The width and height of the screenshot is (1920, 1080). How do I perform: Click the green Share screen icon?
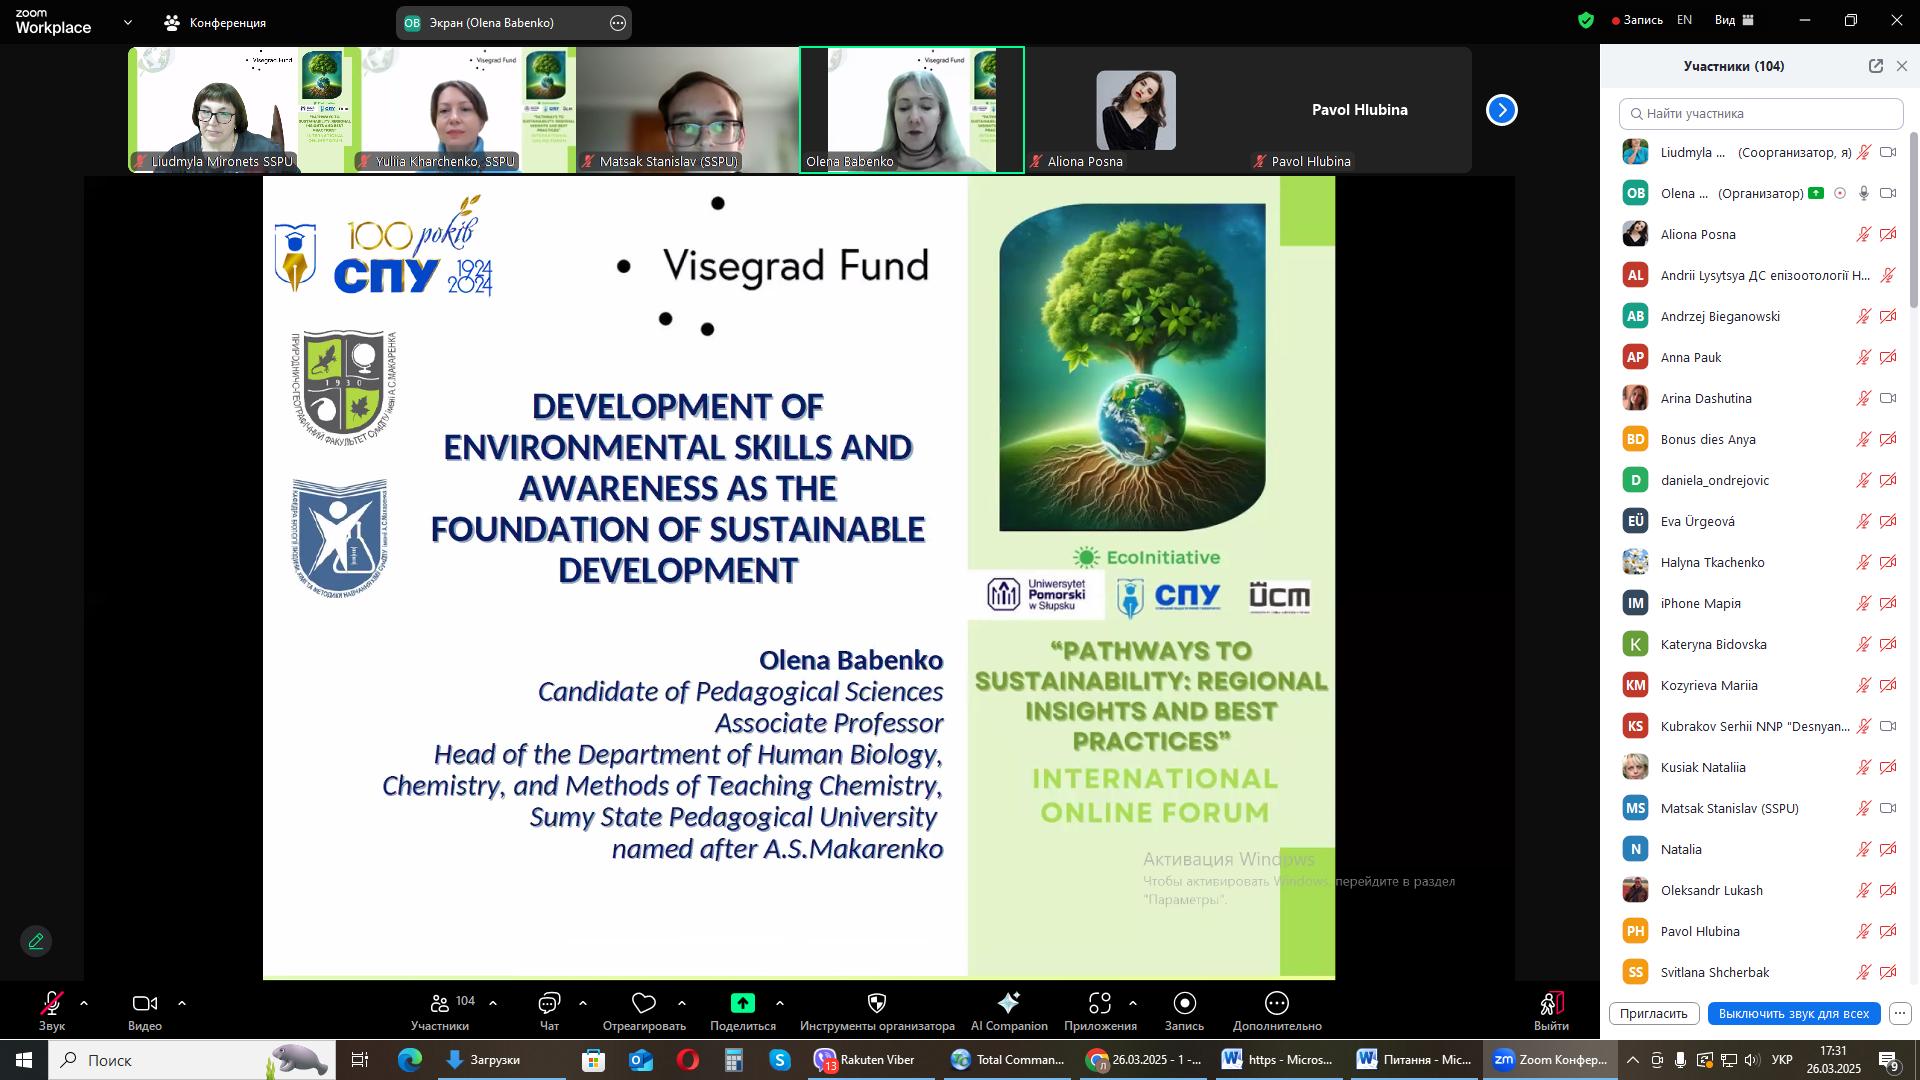coord(742,1003)
